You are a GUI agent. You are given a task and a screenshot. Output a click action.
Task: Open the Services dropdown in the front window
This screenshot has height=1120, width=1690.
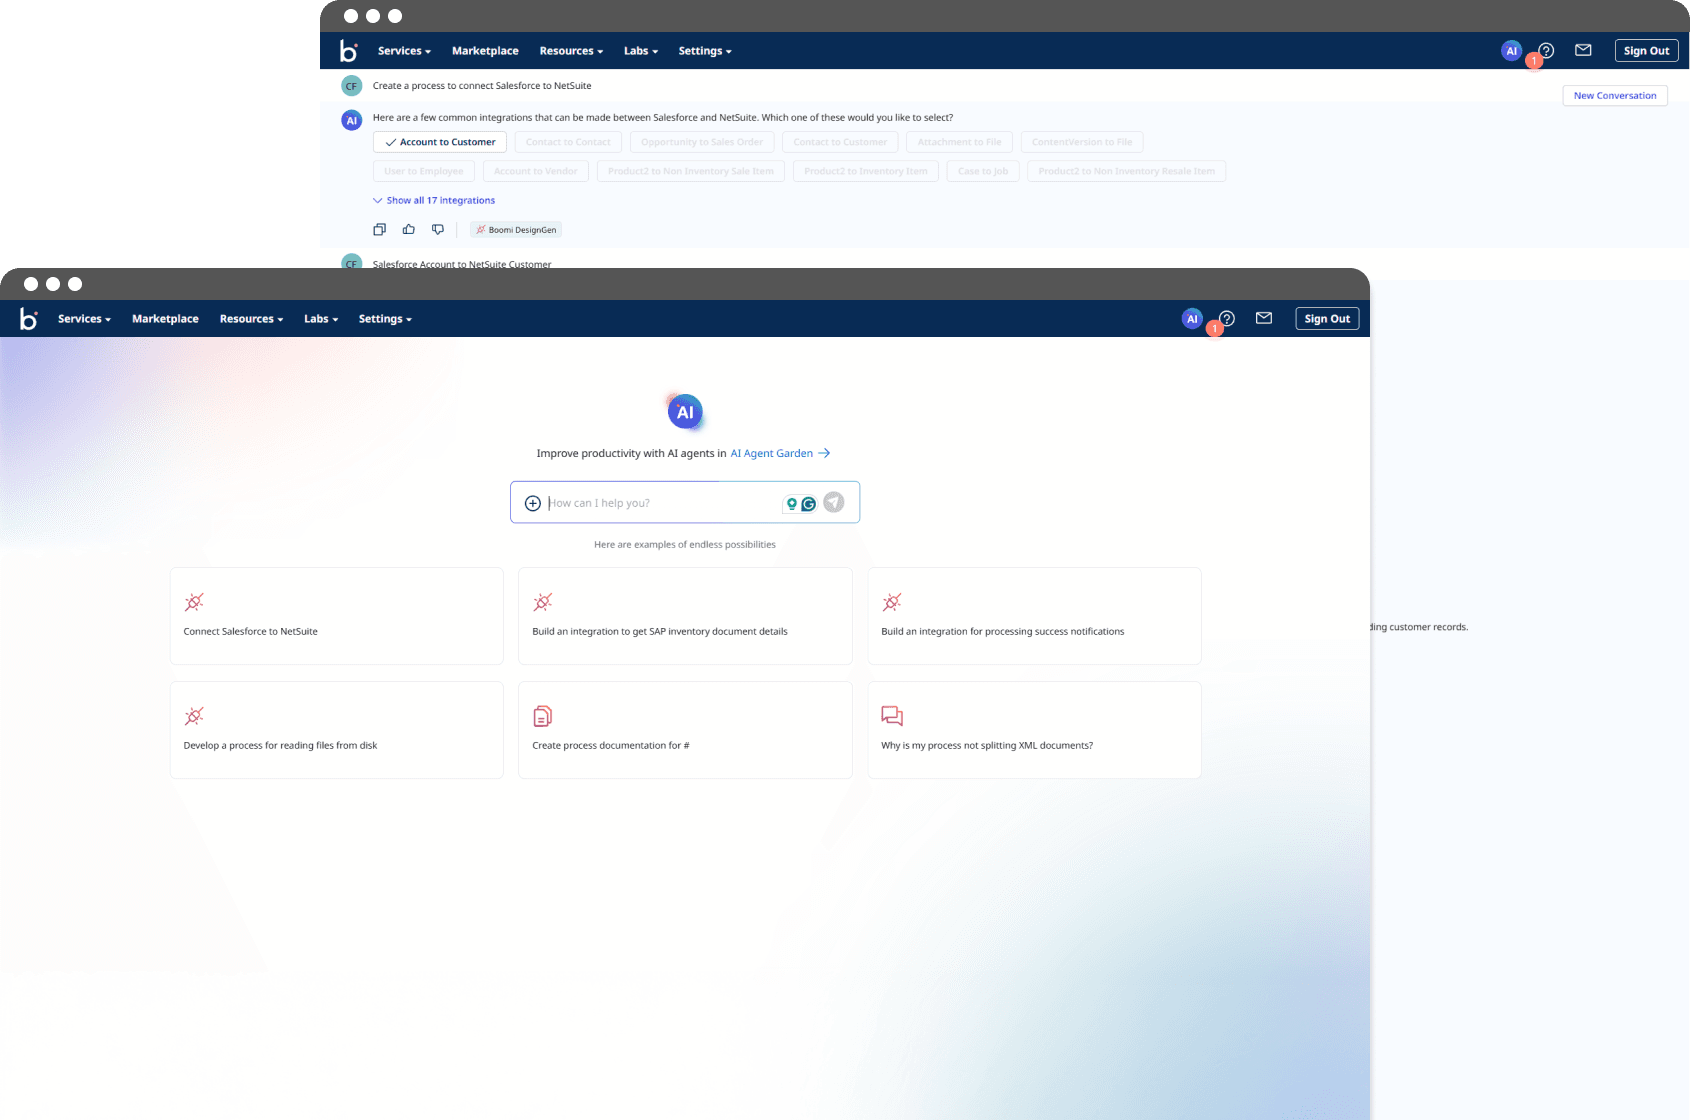(x=84, y=319)
